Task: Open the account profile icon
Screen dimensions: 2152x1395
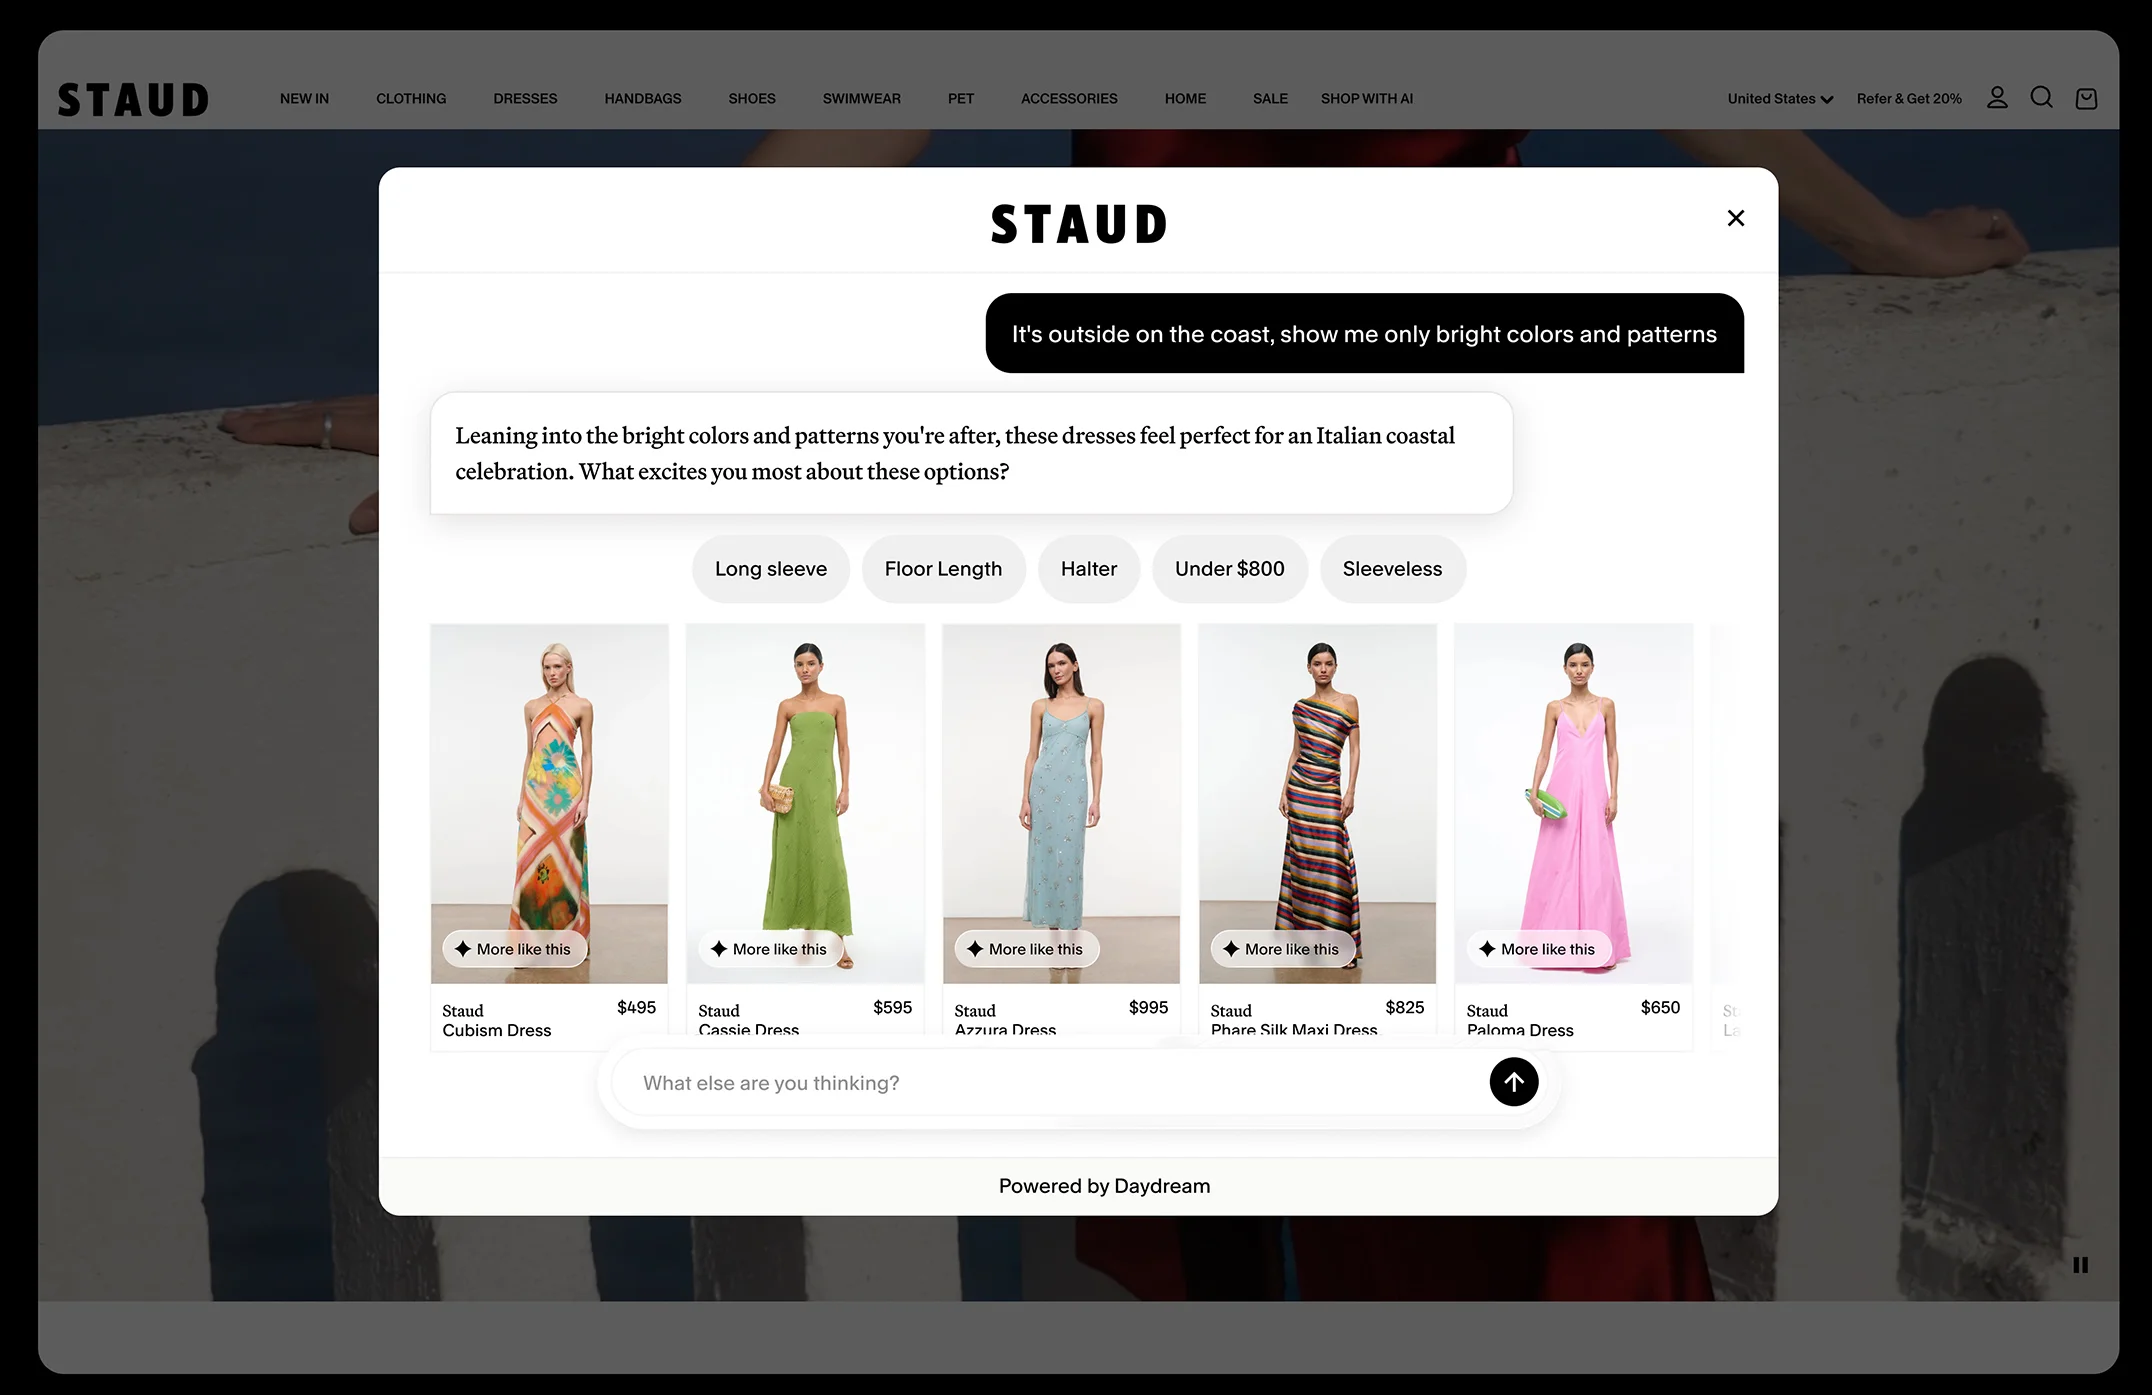Action: coord(1997,98)
